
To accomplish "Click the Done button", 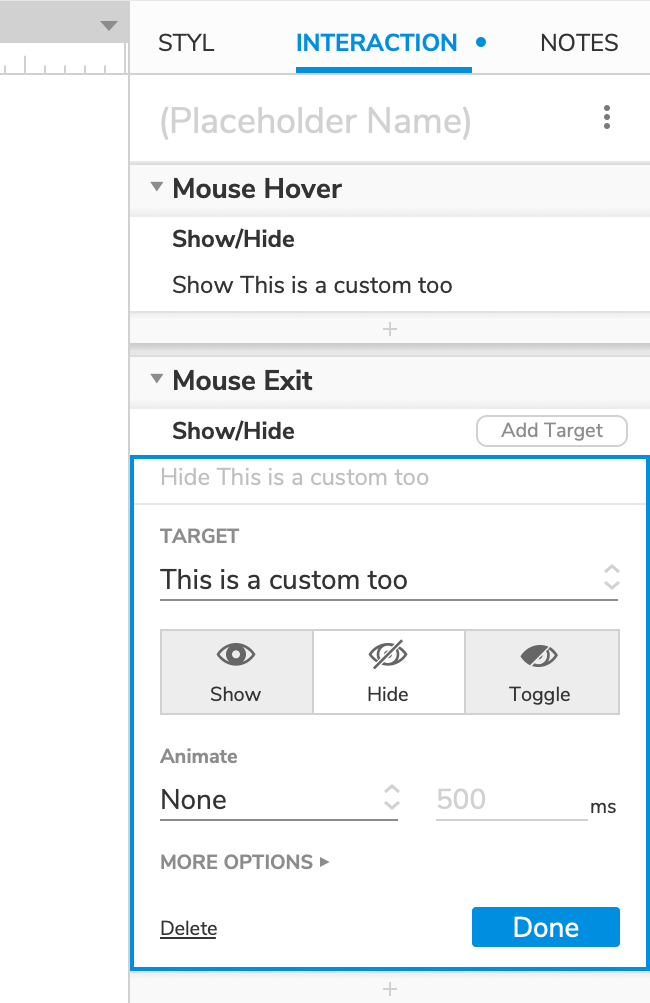I will point(545,927).
